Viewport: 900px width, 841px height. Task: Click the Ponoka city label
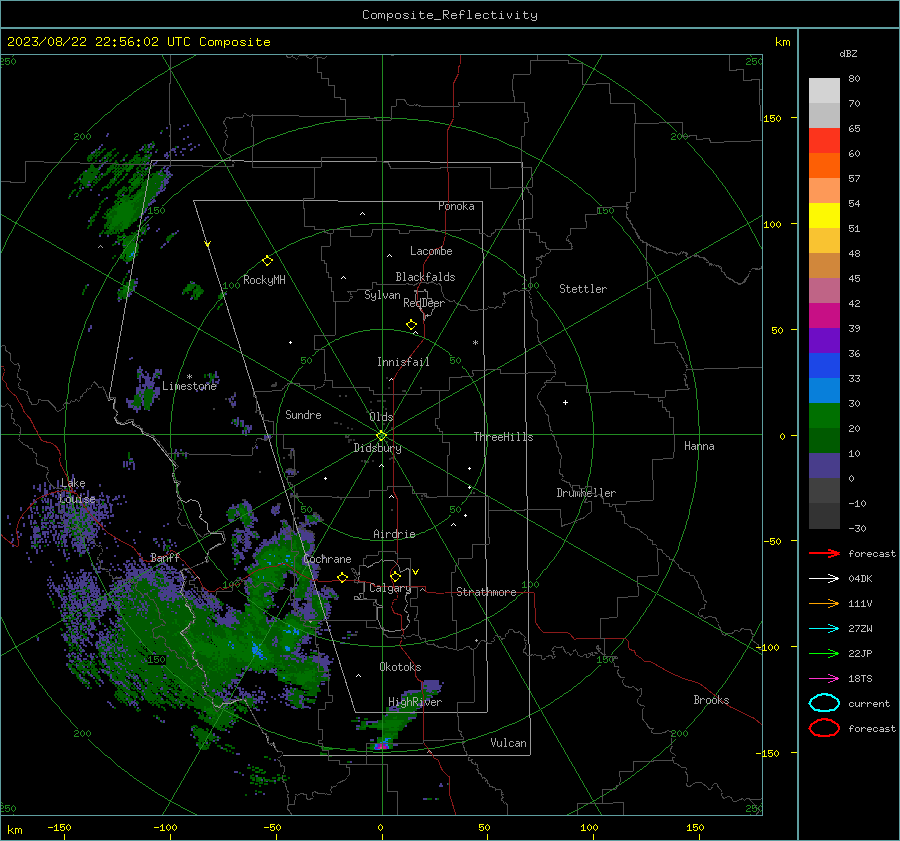pos(456,206)
